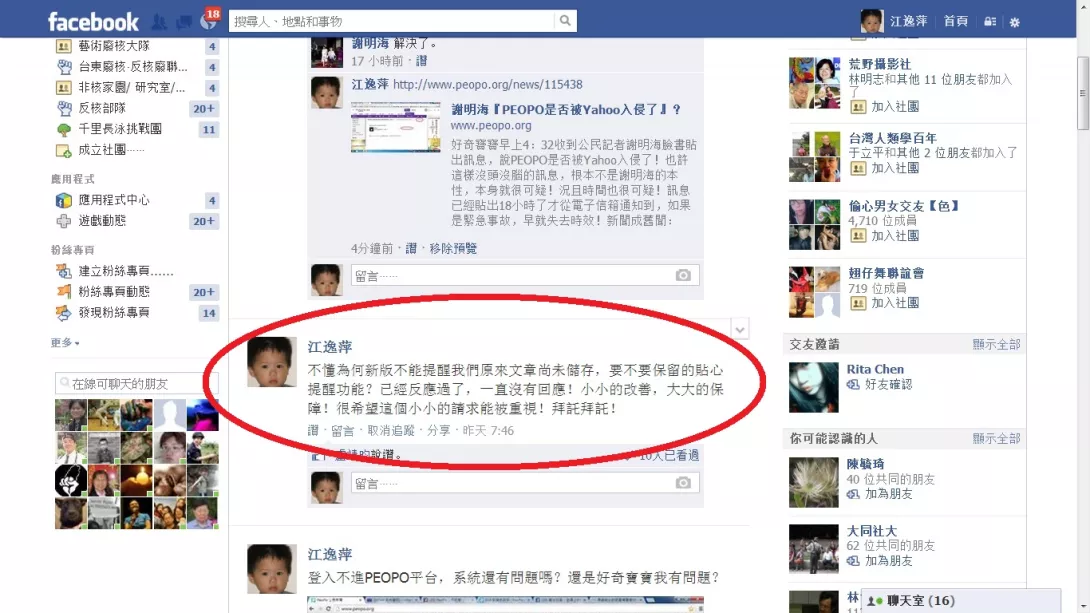Toggle 讚 on the 江逸萍 circled post
Image resolution: width=1090 pixels, height=613 pixels.
pos(313,431)
